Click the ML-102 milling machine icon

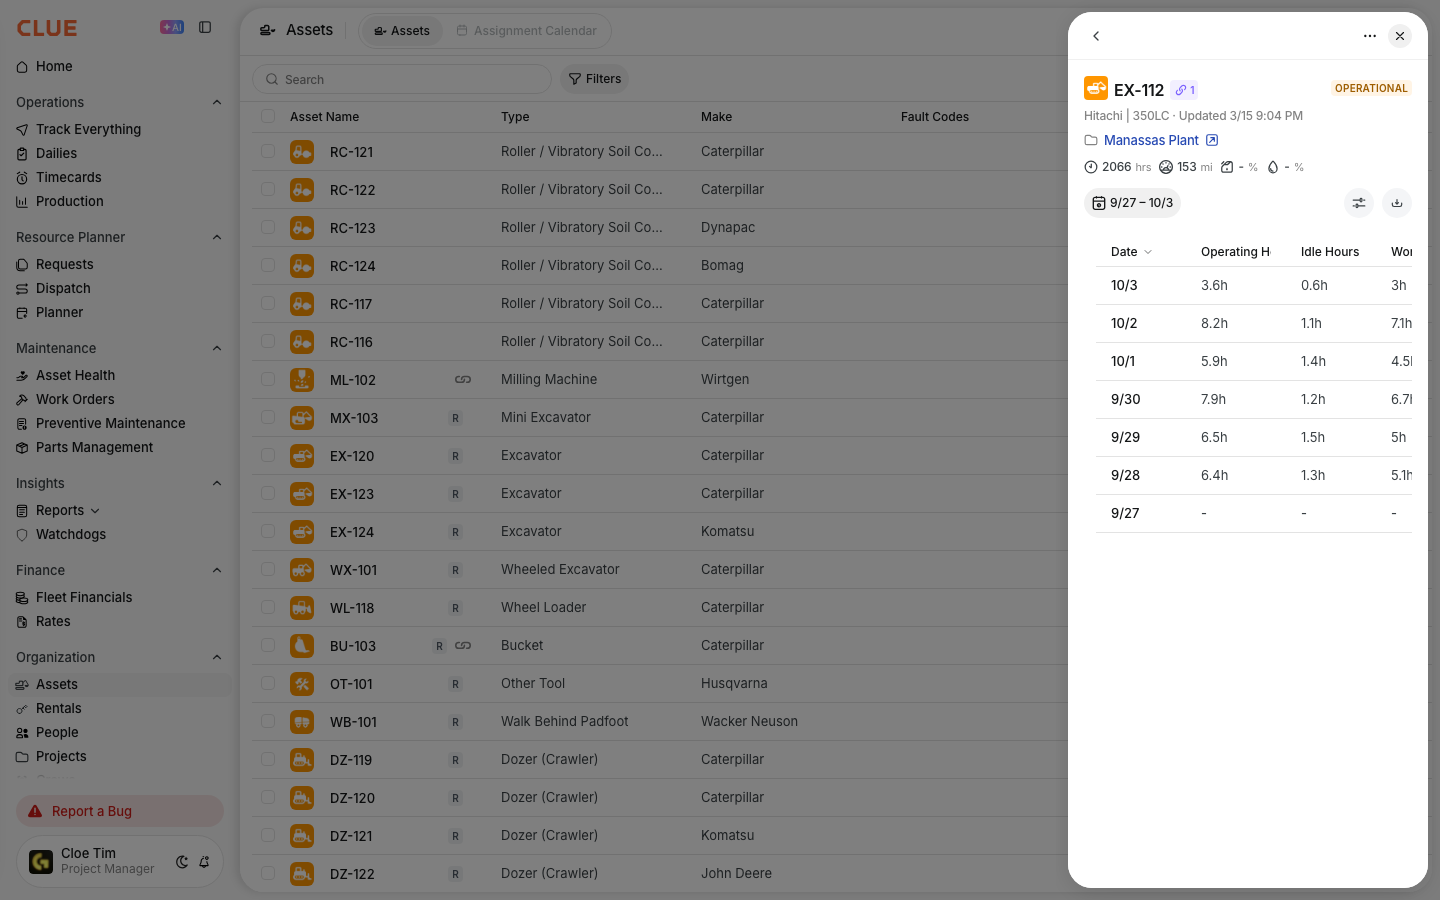tap(302, 380)
